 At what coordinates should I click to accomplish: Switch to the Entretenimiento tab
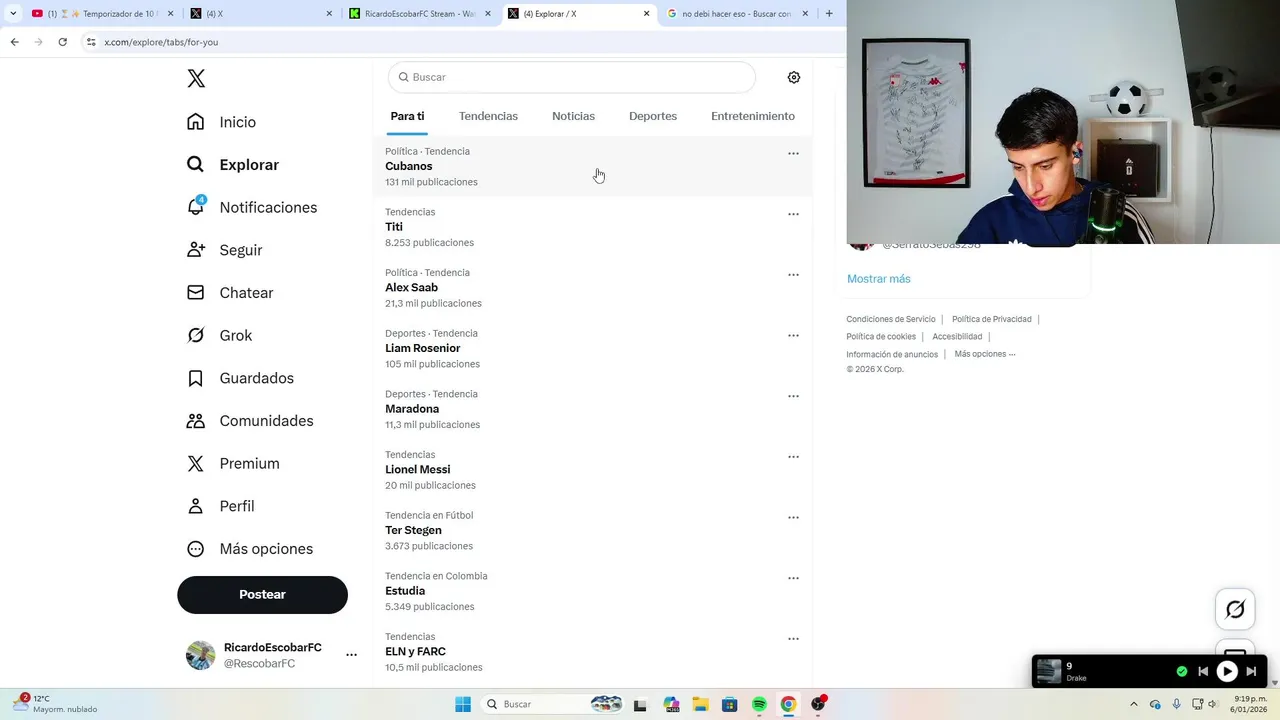tap(753, 116)
